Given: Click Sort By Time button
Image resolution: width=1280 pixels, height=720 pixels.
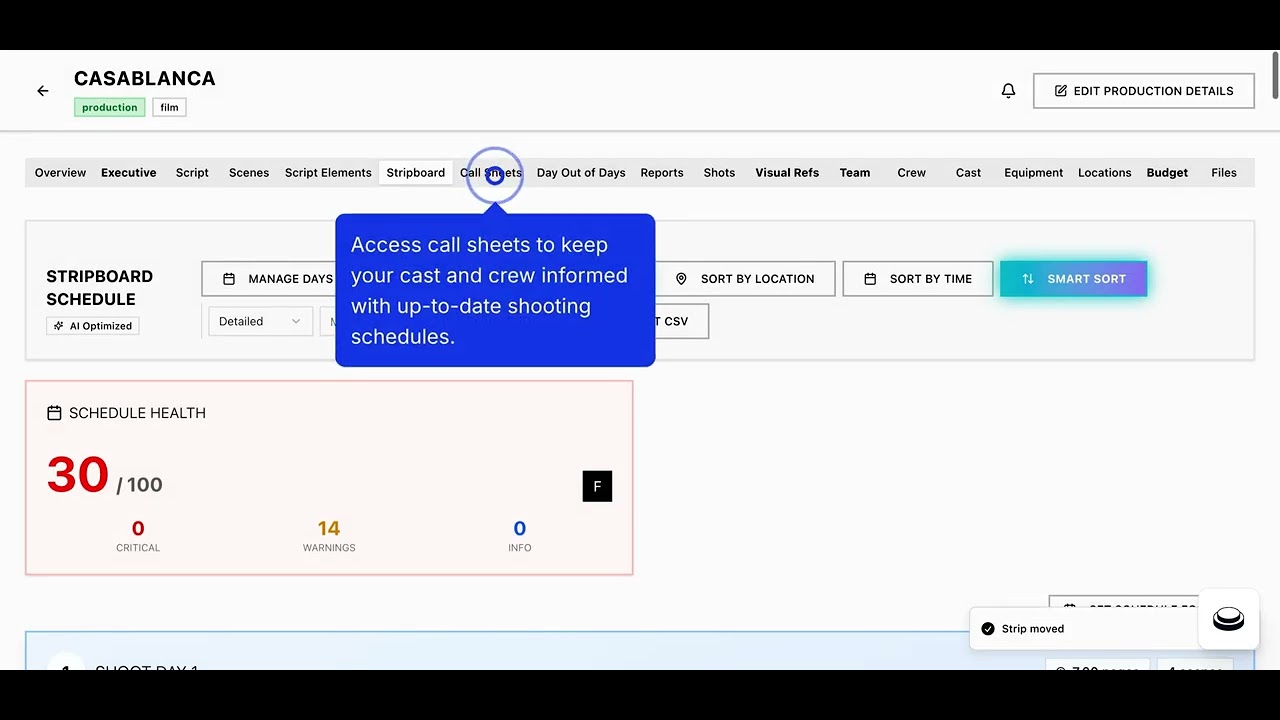Looking at the screenshot, I should (918, 279).
